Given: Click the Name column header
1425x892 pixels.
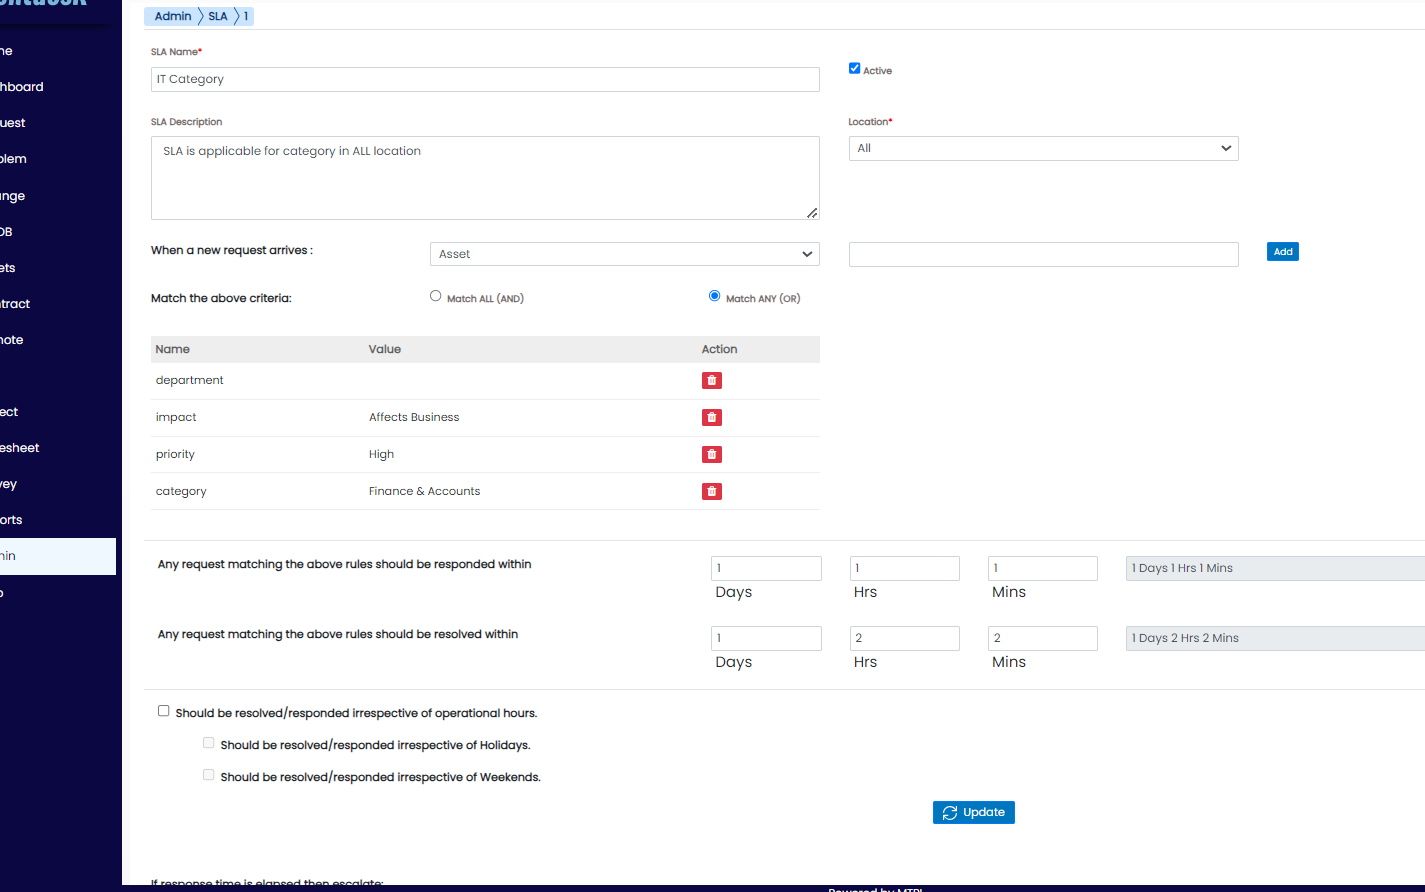Looking at the screenshot, I should click(x=172, y=349).
